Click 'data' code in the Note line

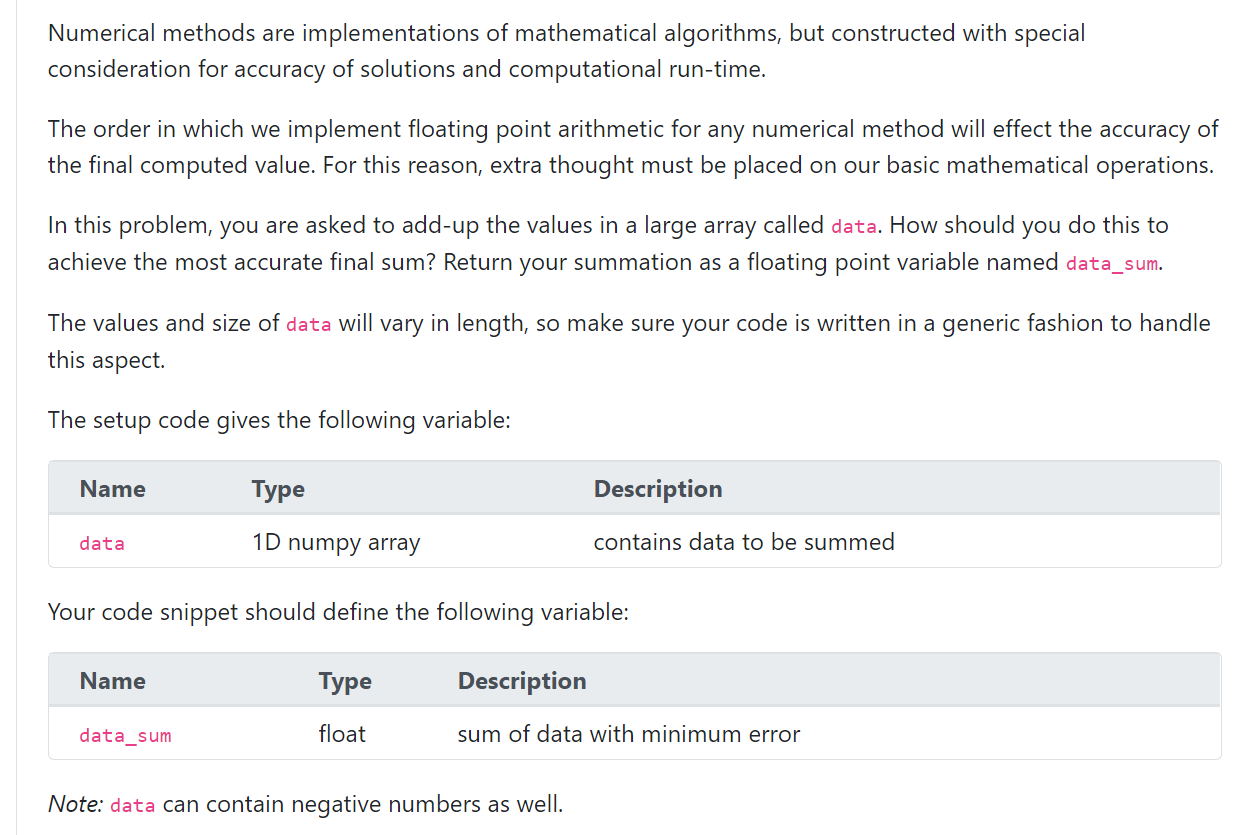click(x=132, y=806)
